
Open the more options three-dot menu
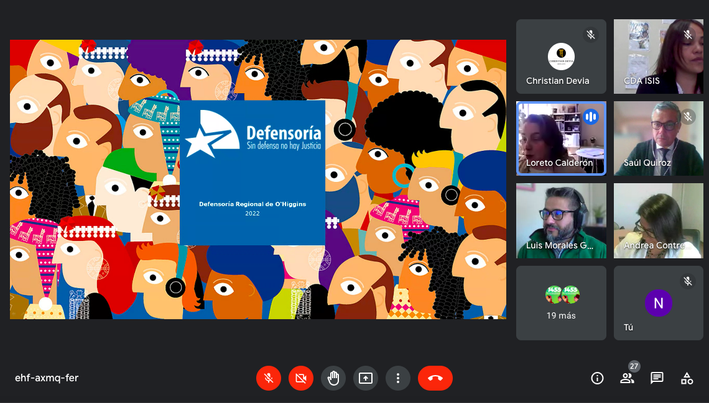pyautogui.click(x=398, y=378)
